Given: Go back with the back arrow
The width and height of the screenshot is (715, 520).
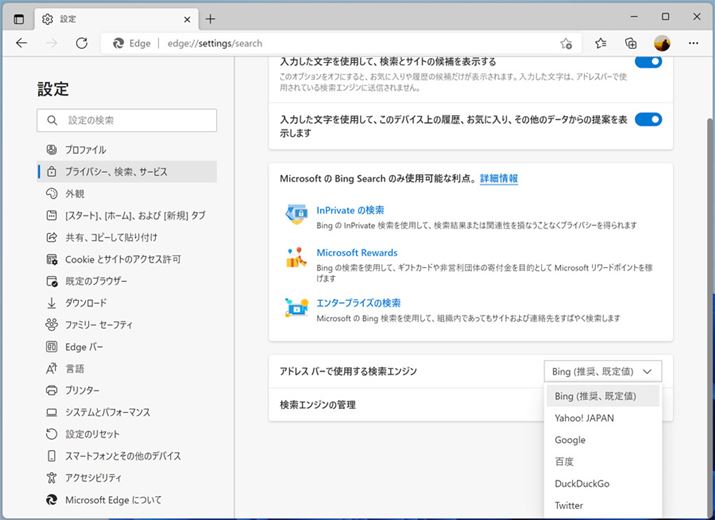Looking at the screenshot, I should pyautogui.click(x=22, y=43).
